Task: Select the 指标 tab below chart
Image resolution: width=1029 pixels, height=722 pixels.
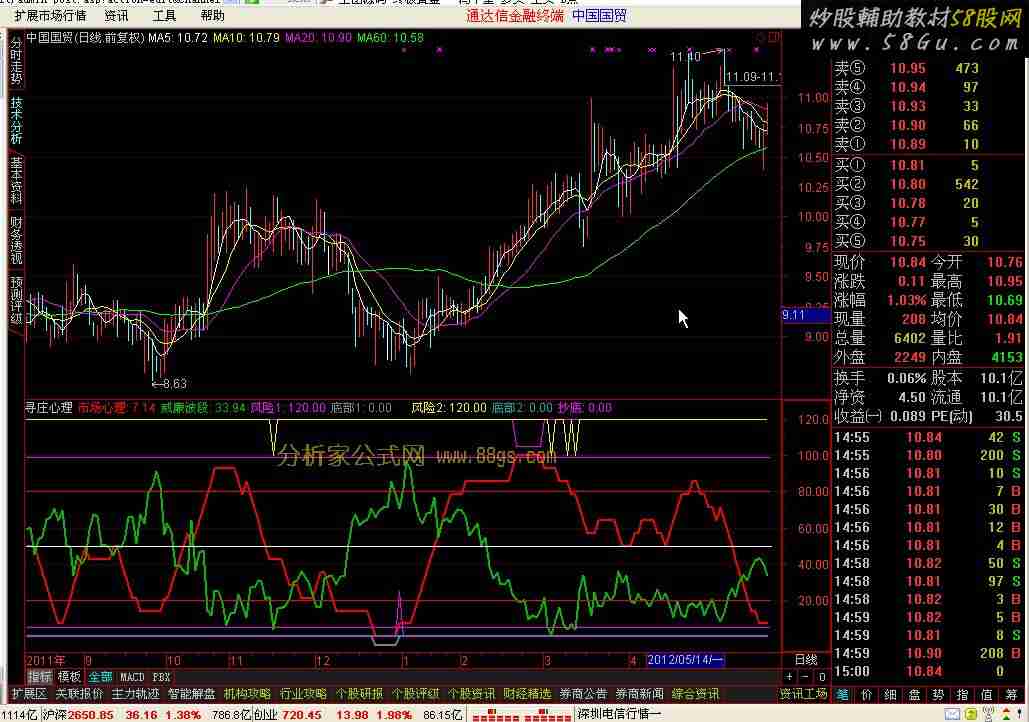Action: [x=40, y=677]
